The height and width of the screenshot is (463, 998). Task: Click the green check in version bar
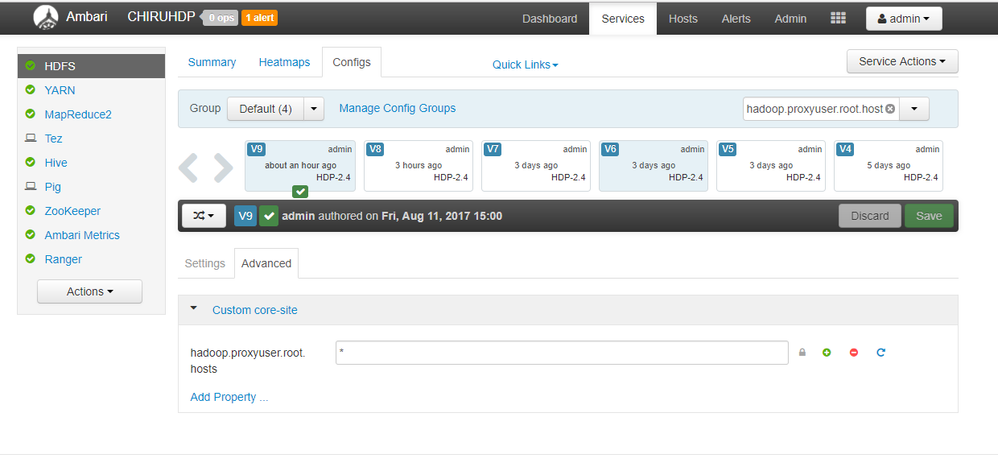(269, 216)
